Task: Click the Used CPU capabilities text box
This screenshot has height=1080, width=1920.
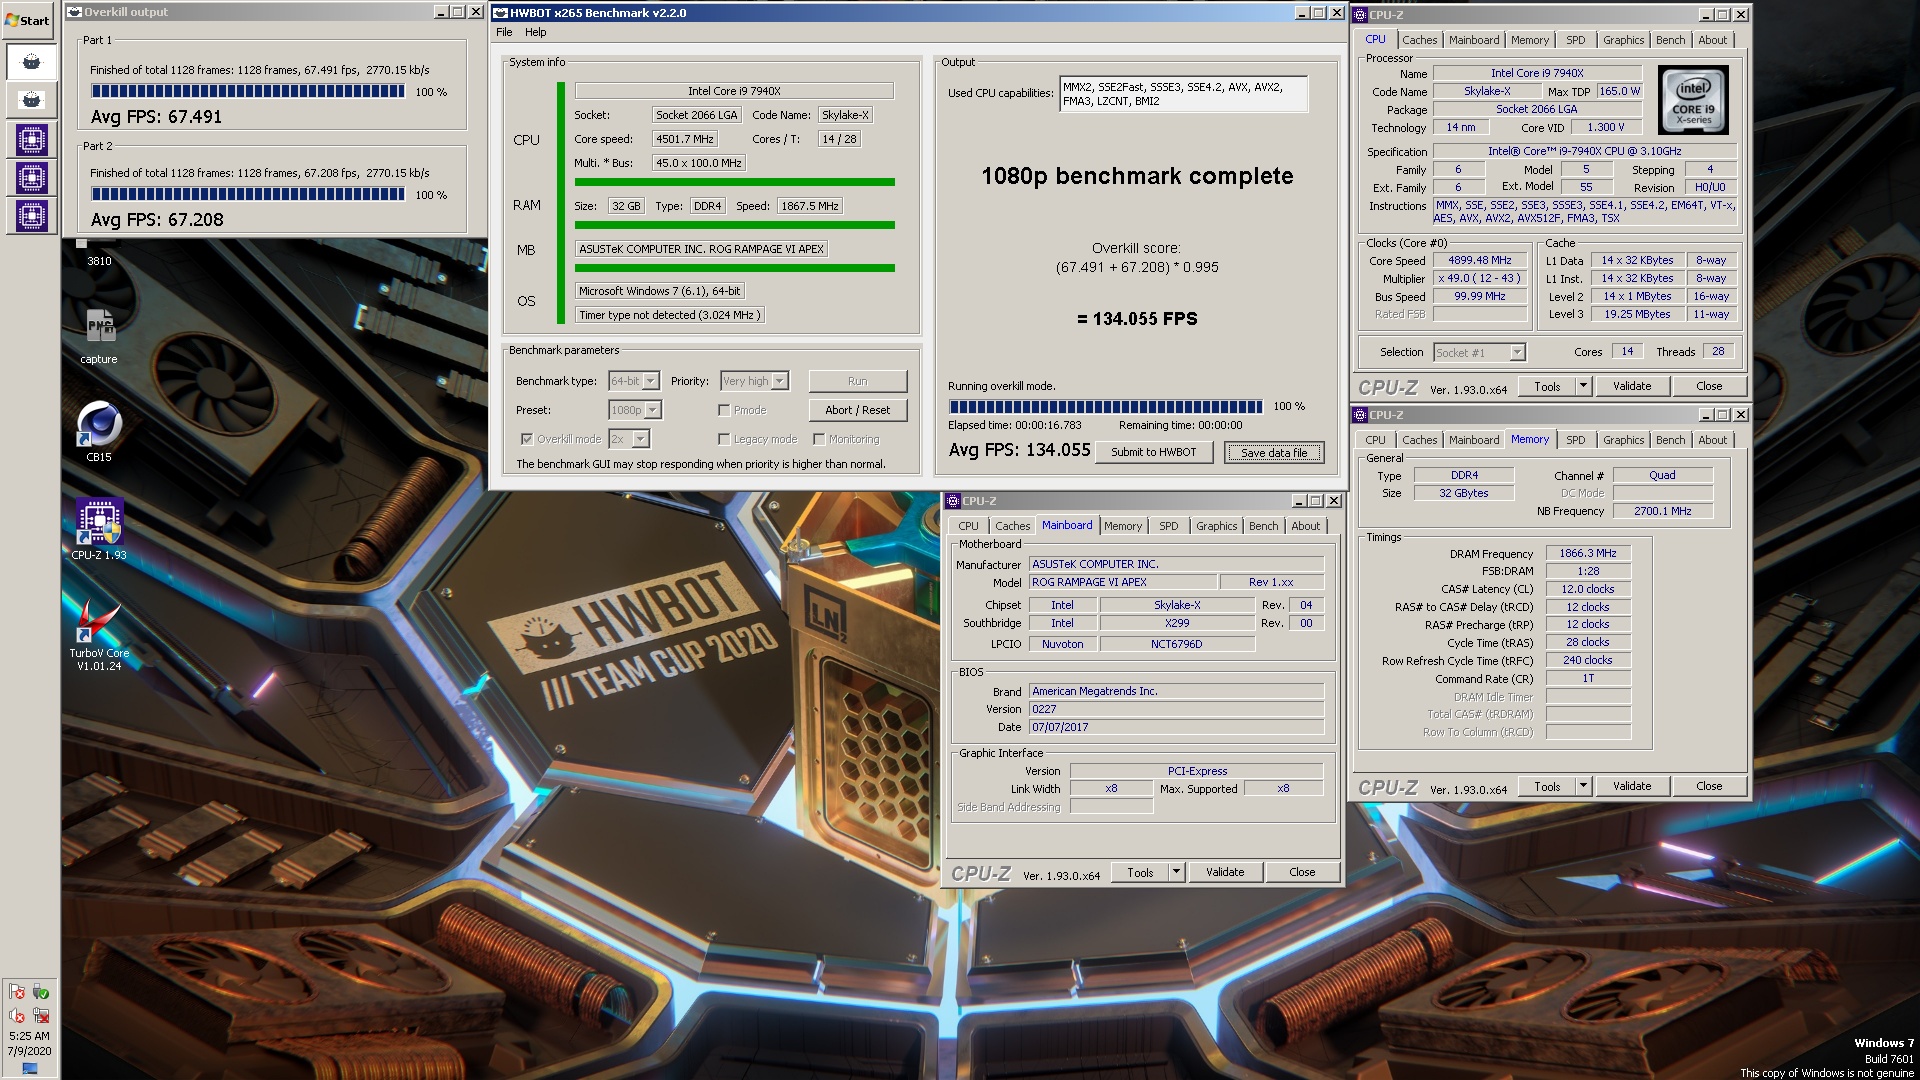Action: click(1184, 94)
